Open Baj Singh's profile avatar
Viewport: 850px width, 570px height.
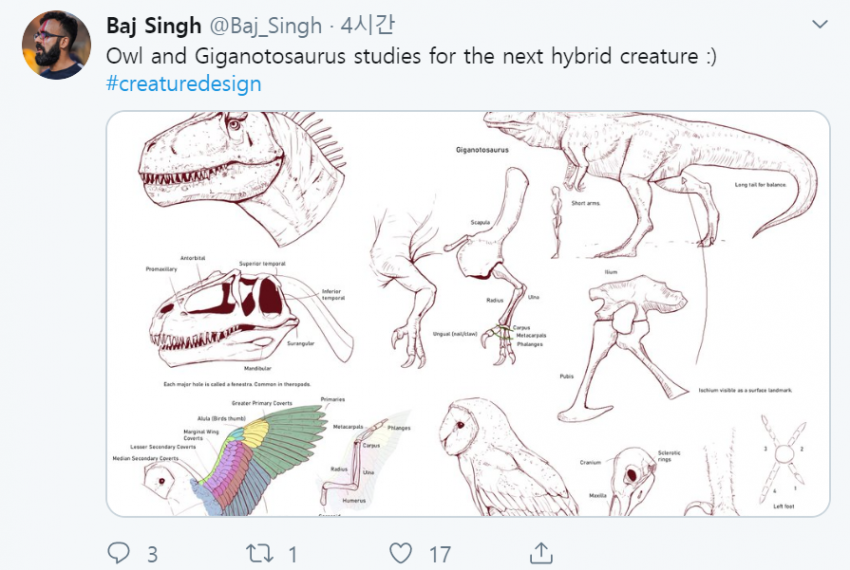(x=56, y=45)
